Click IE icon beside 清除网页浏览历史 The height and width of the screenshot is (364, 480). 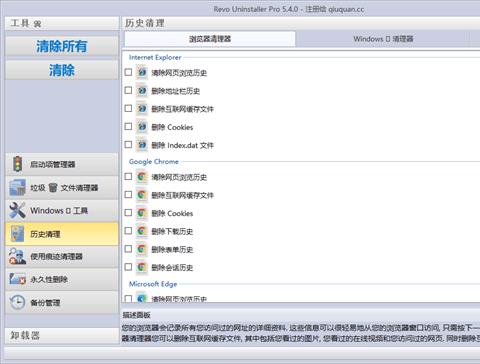pos(142,72)
